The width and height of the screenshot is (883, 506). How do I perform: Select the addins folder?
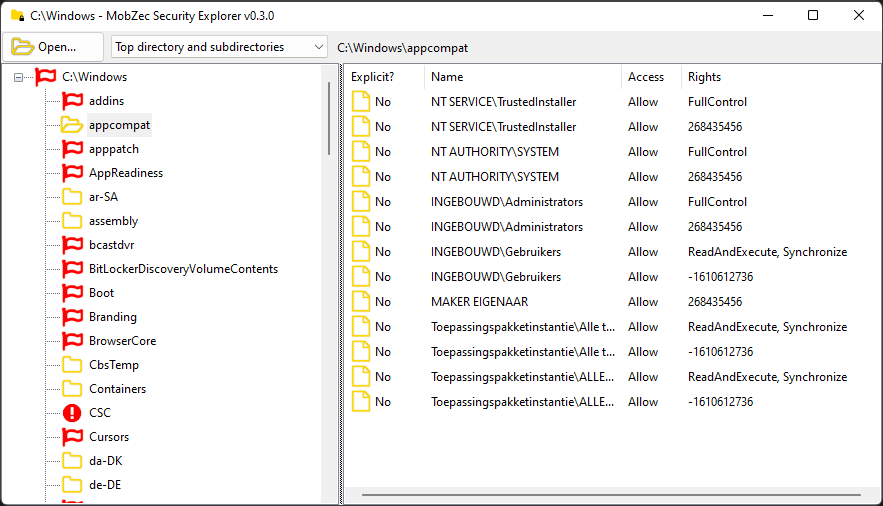pyautogui.click(x=106, y=101)
